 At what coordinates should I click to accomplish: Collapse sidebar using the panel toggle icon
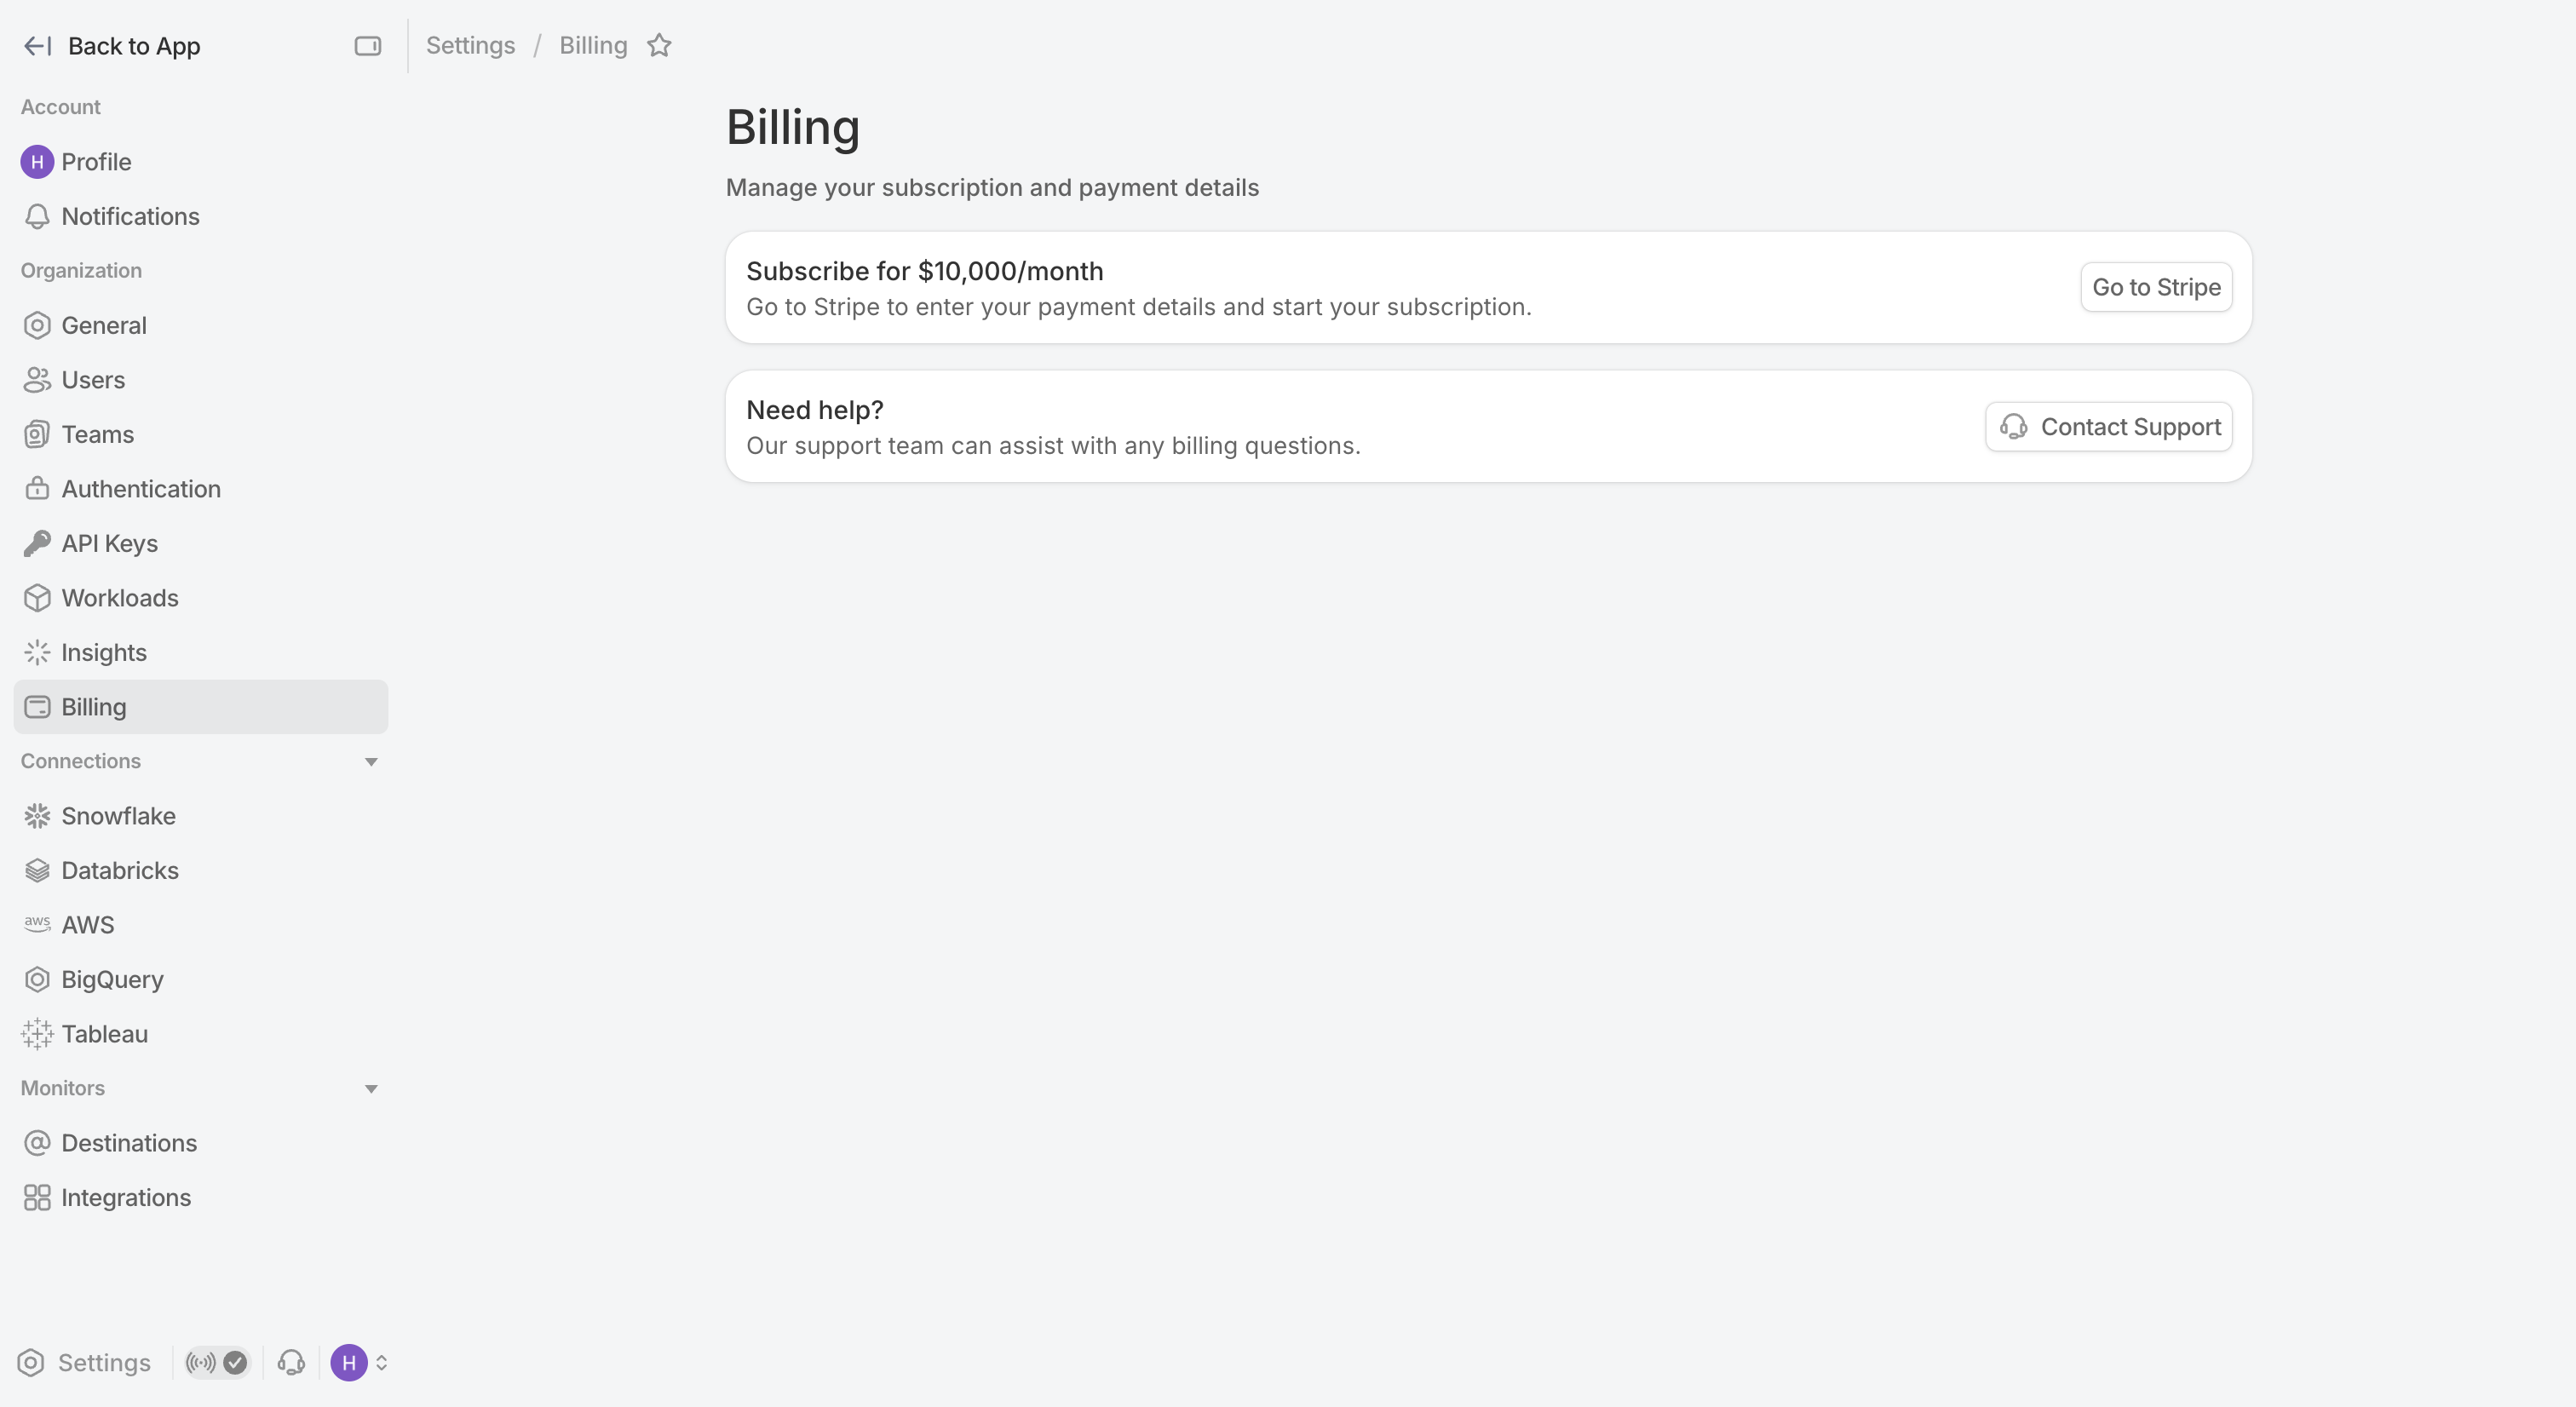[x=367, y=46]
